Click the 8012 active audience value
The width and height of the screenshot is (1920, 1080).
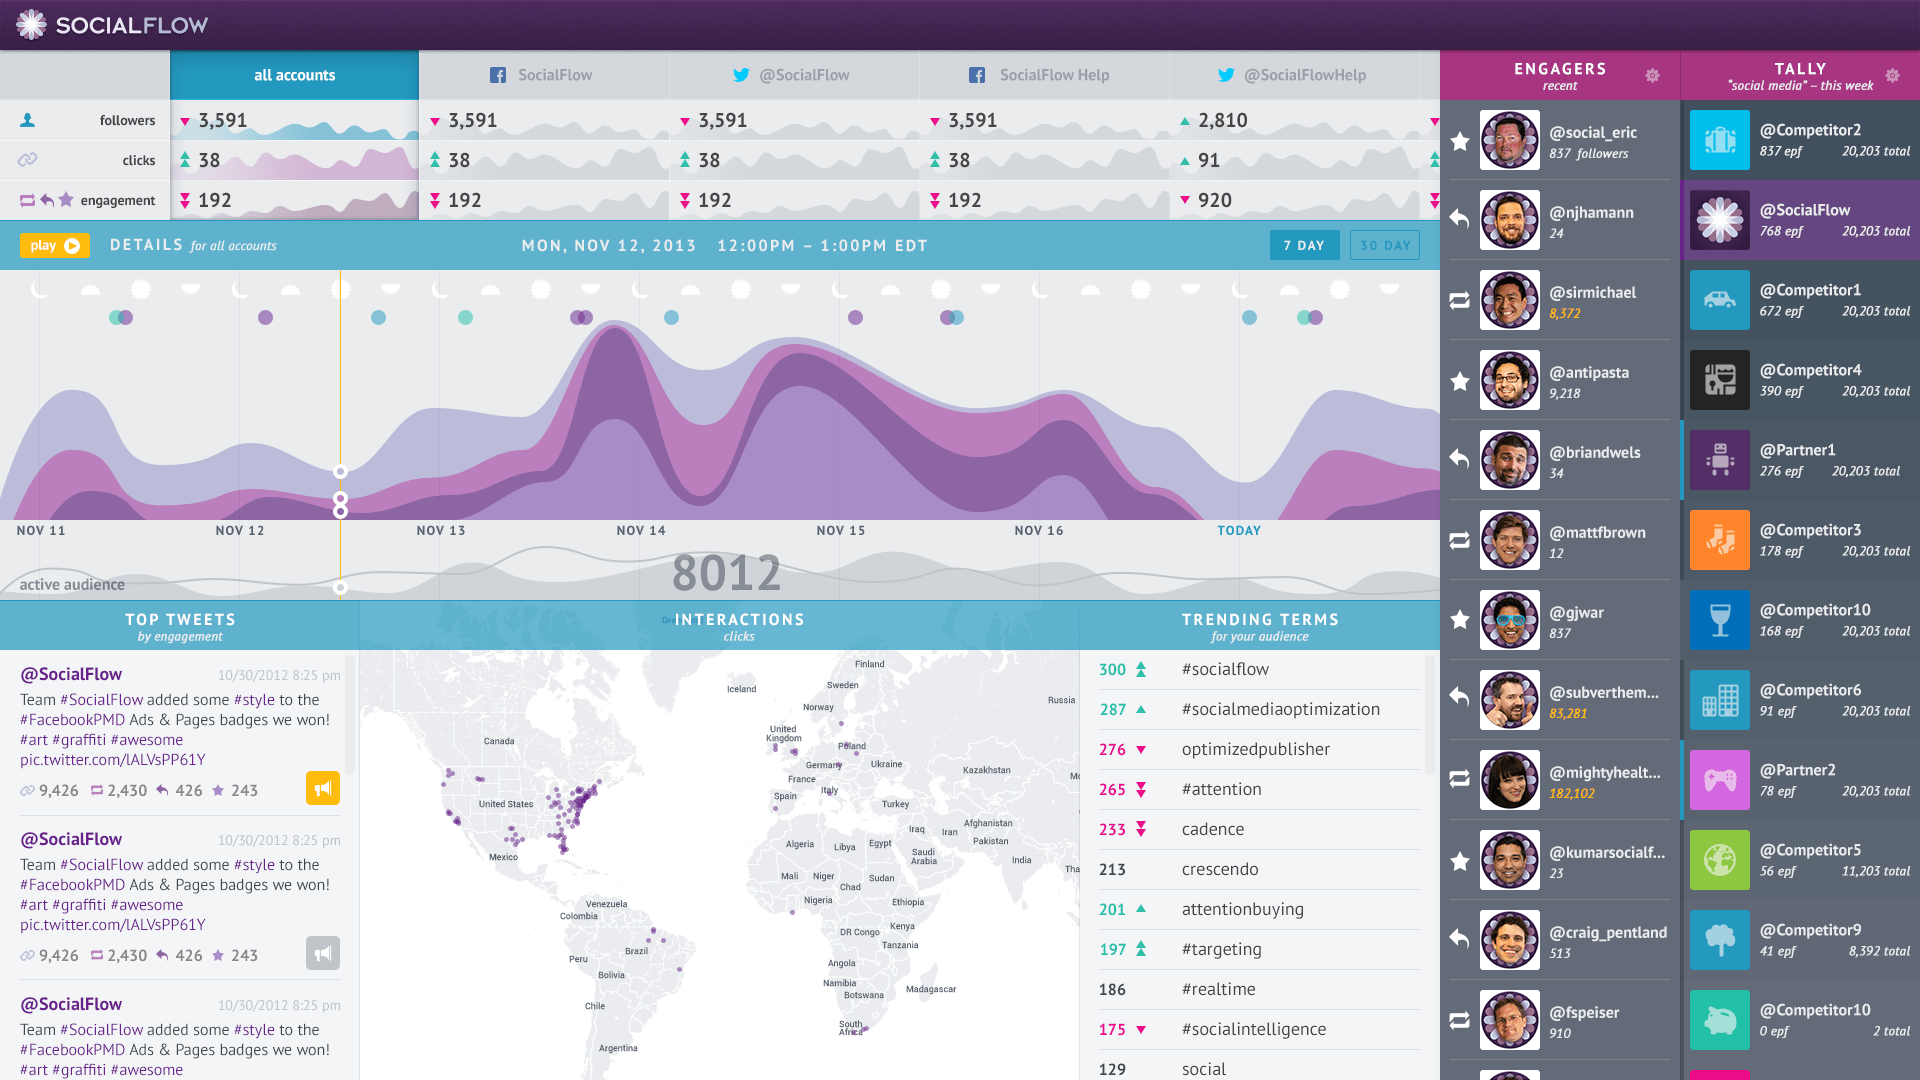pos(727,573)
